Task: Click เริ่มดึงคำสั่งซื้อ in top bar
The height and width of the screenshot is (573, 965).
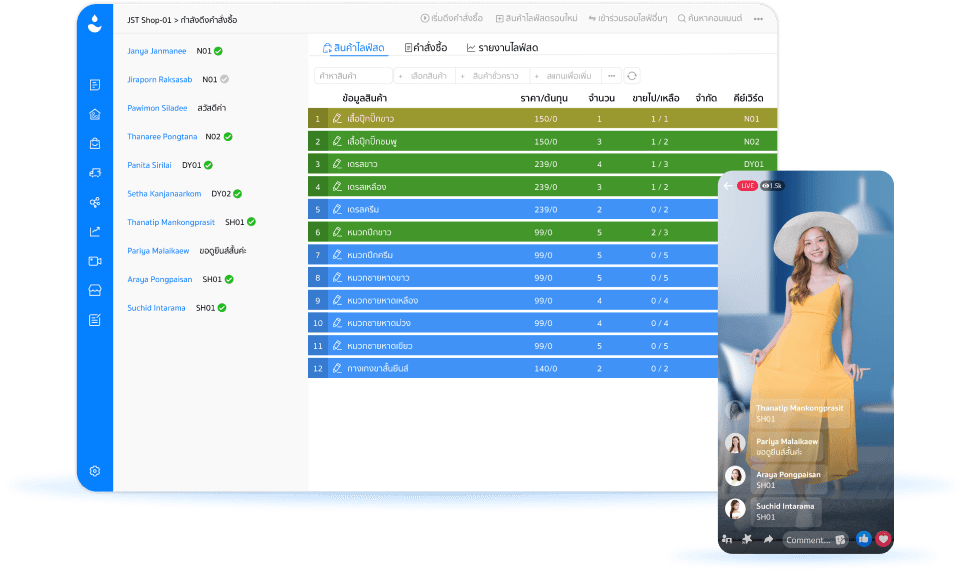Action: (452, 18)
